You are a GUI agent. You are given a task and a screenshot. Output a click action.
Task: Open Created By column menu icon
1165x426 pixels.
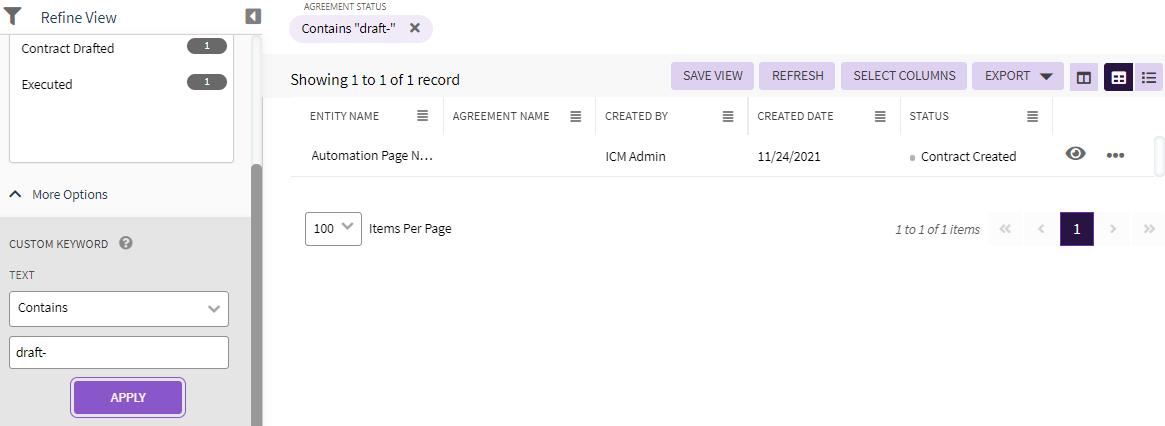click(x=728, y=117)
